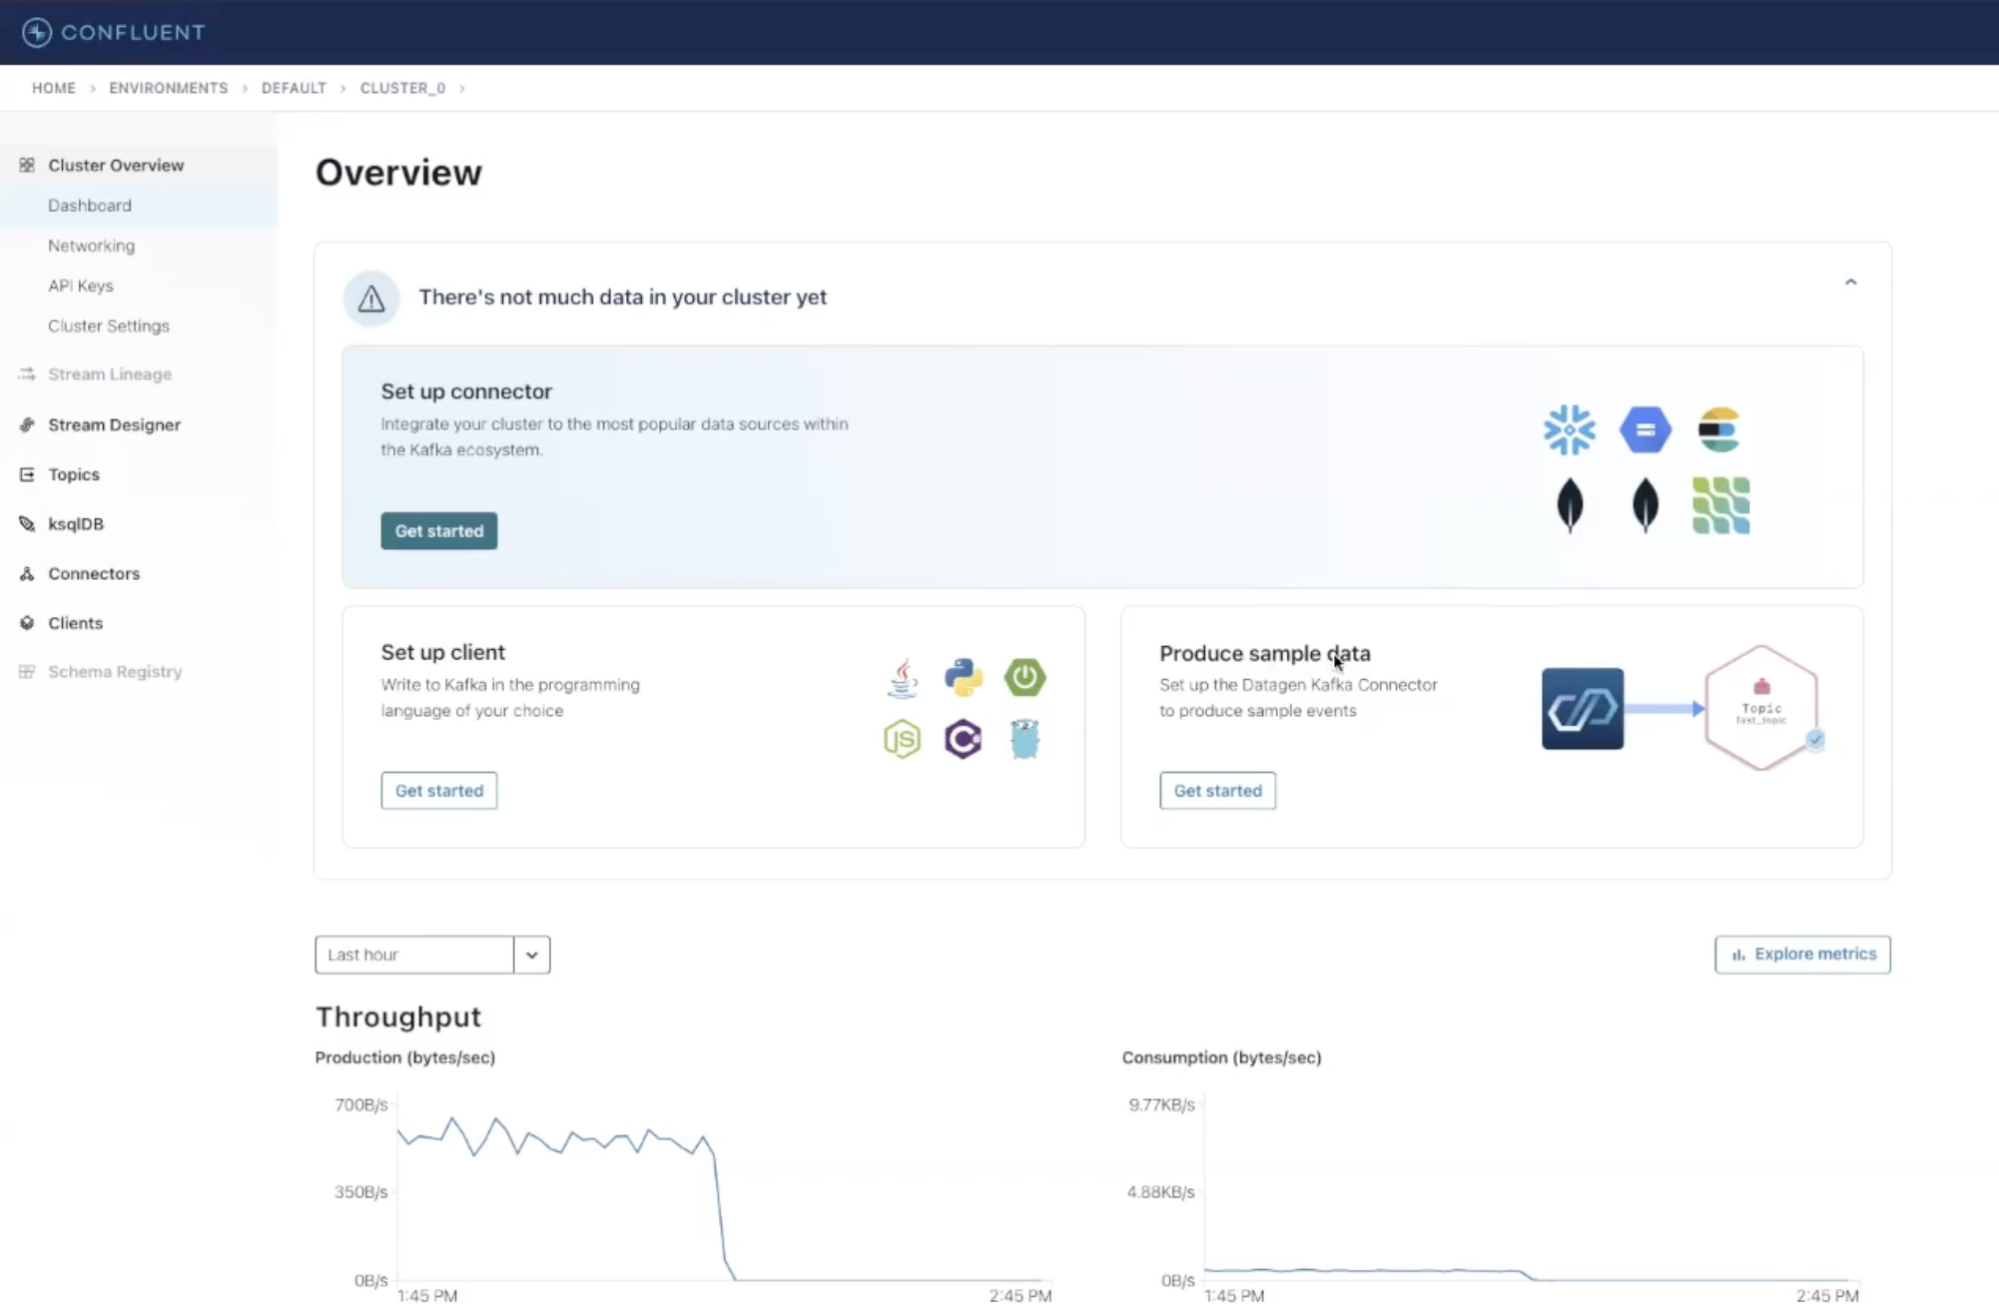Click the Elasticsearch connector icon
Viewport: 1999px width, 1305px height.
coord(1720,430)
